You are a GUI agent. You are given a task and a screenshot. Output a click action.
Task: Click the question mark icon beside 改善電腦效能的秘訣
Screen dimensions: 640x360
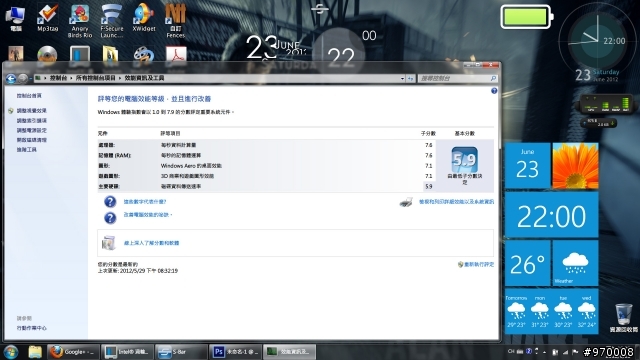110,218
